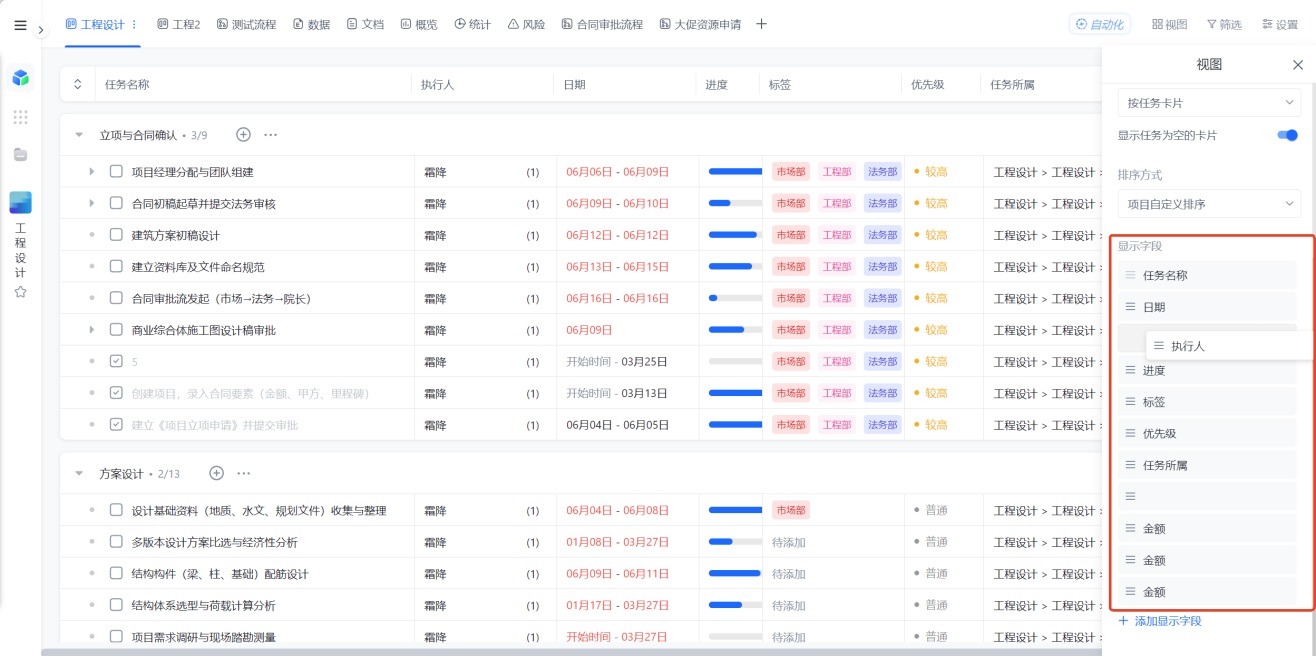Expand subtasks of 合同初稿起草并提交法务审核
The width and height of the screenshot is (1316, 656).
91,203
